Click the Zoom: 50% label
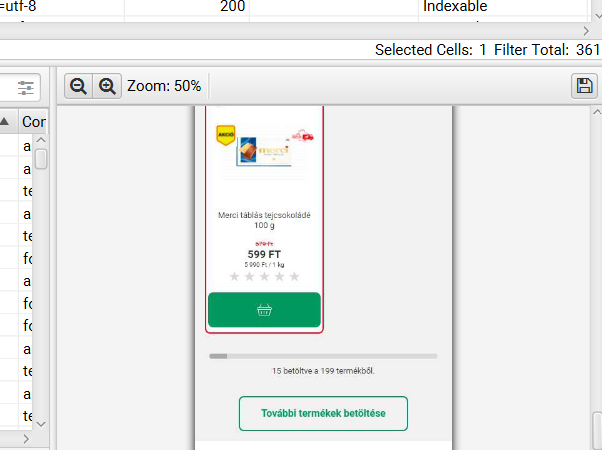This screenshot has width=602, height=450. pyautogui.click(x=164, y=86)
